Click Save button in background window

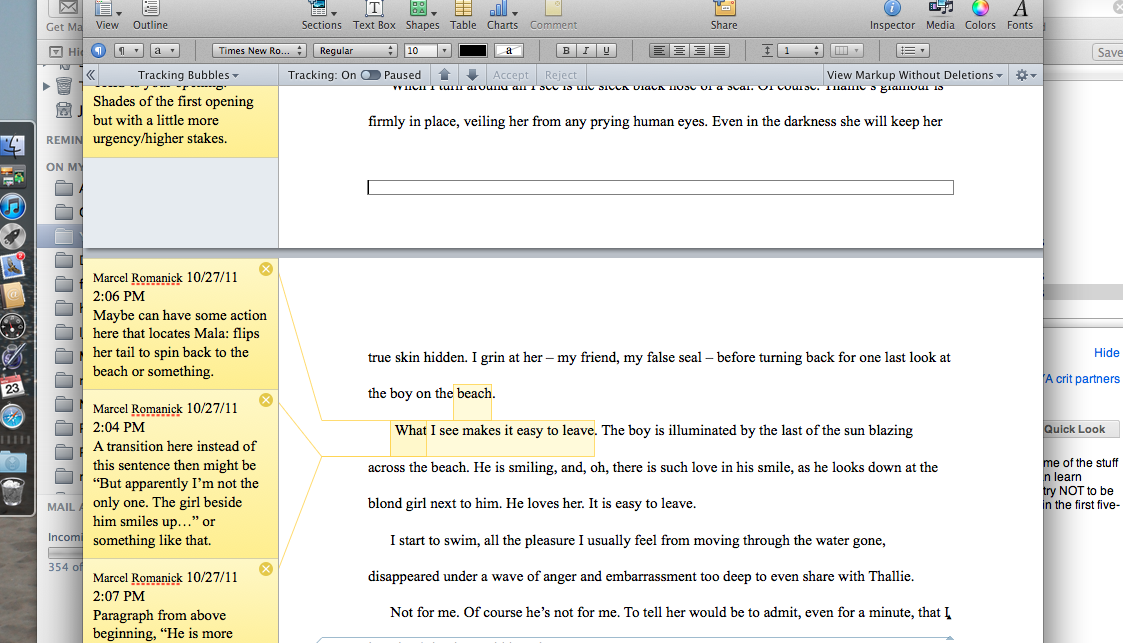tap(1109, 52)
